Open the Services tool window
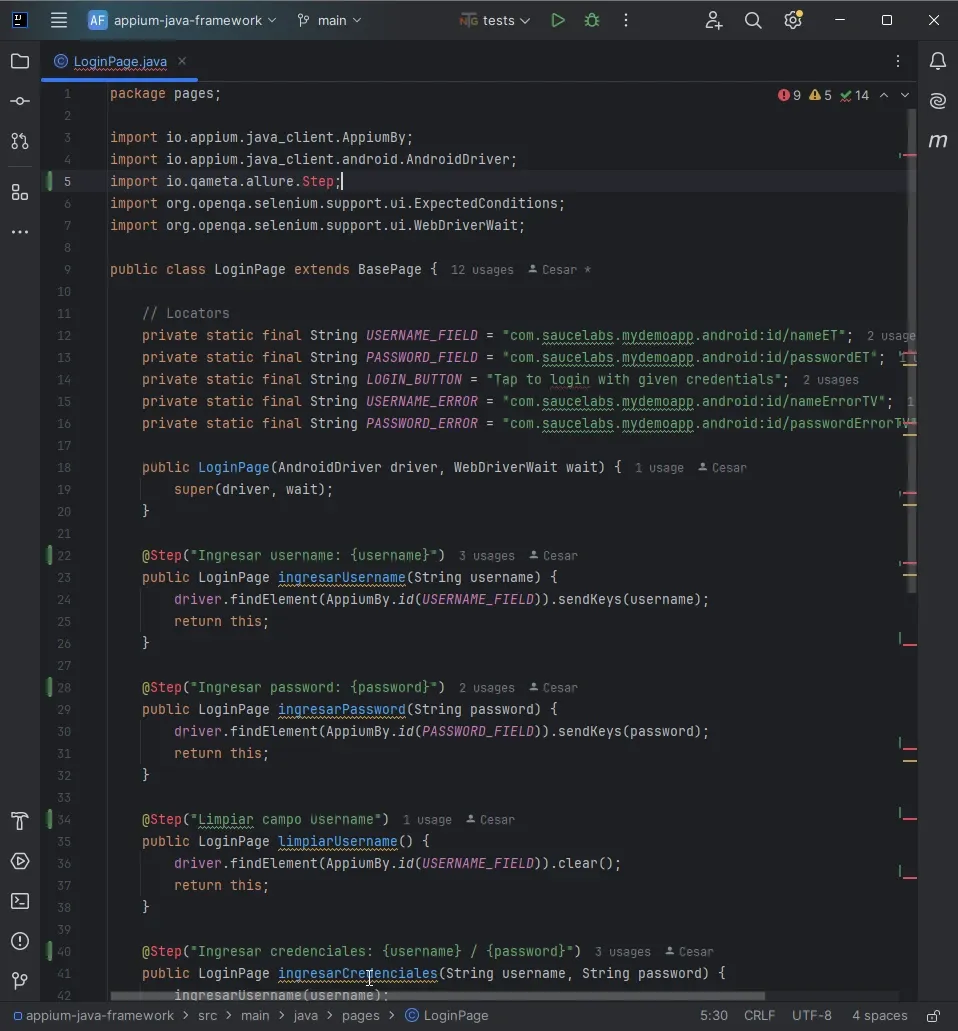The width and height of the screenshot is (958, 1031). coord(20,861)
